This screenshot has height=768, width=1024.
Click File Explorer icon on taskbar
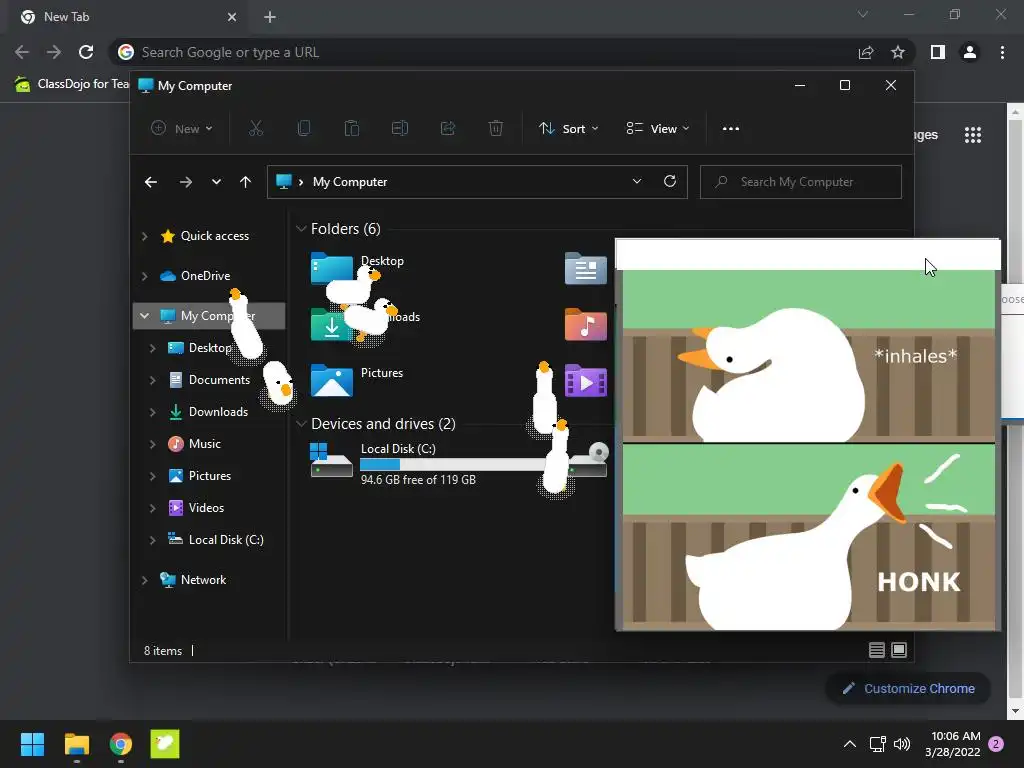[76, 744]
